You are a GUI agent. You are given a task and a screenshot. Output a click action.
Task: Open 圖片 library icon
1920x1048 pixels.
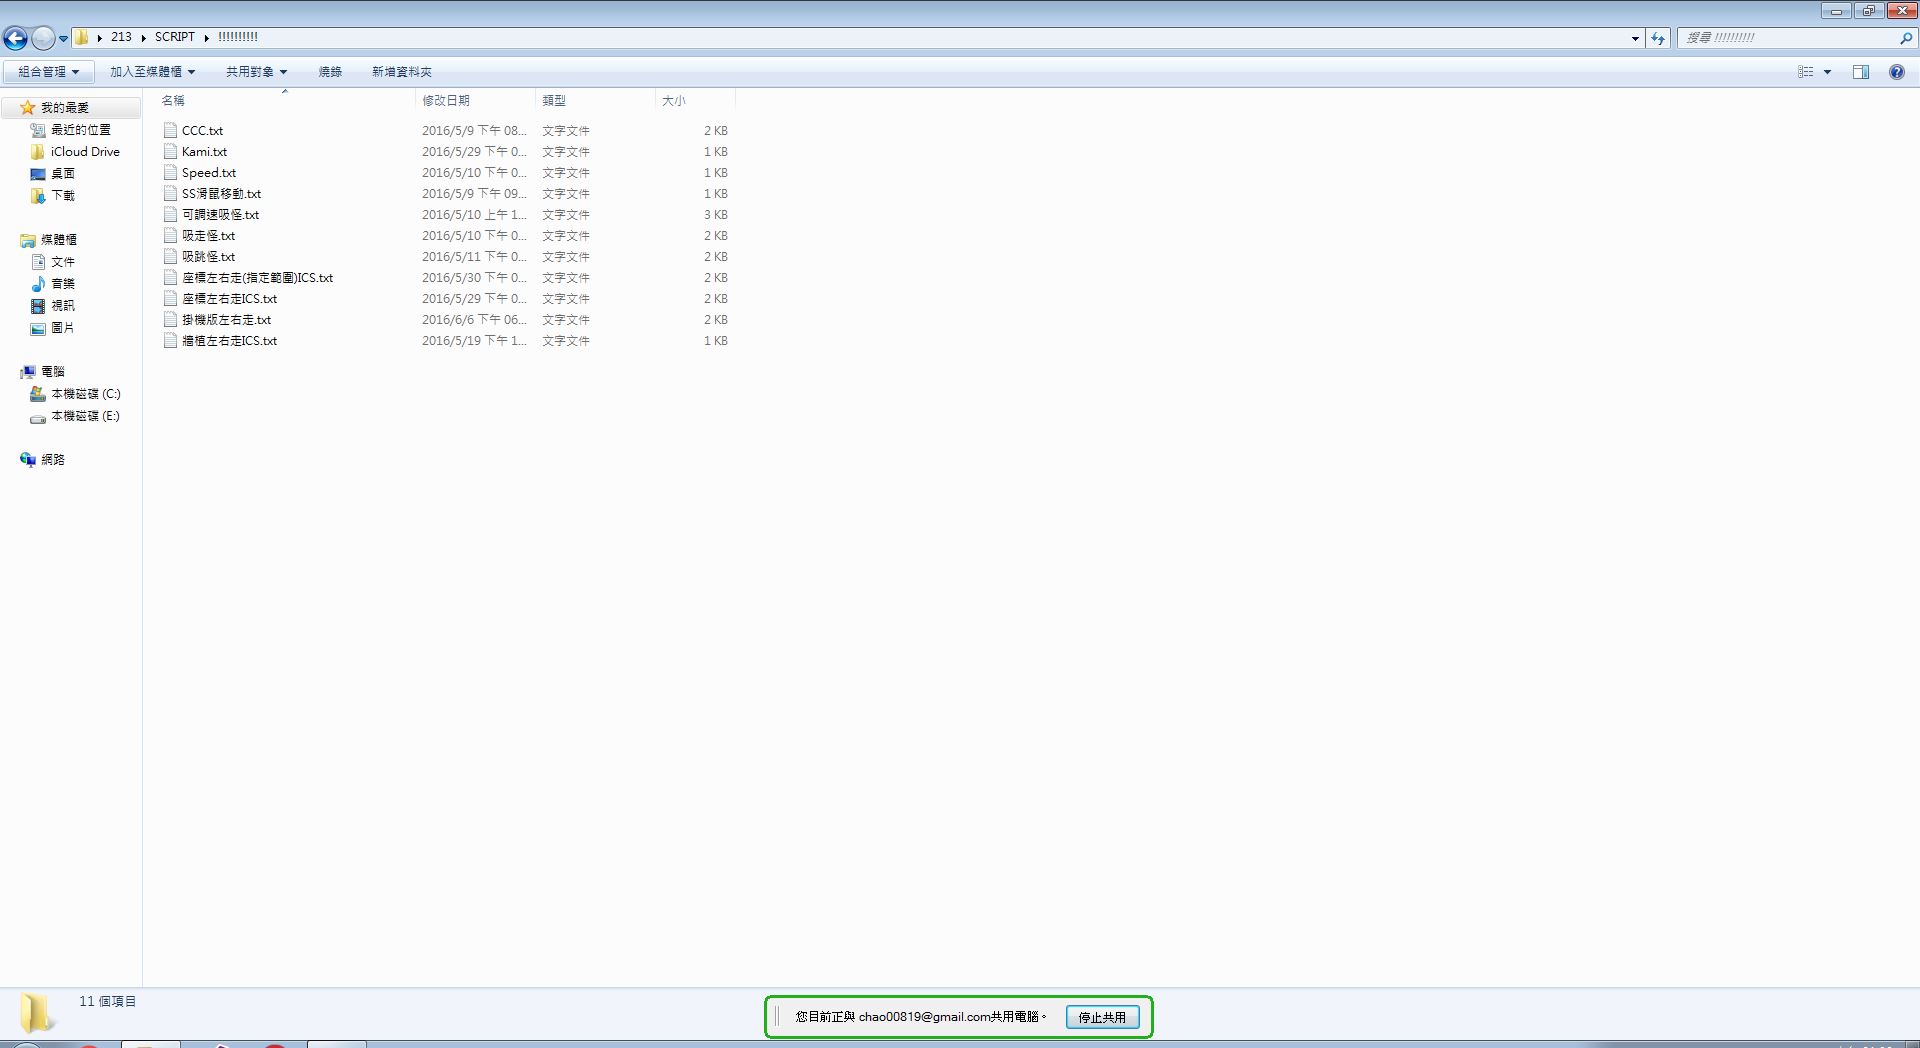click(x=38, y=328)
